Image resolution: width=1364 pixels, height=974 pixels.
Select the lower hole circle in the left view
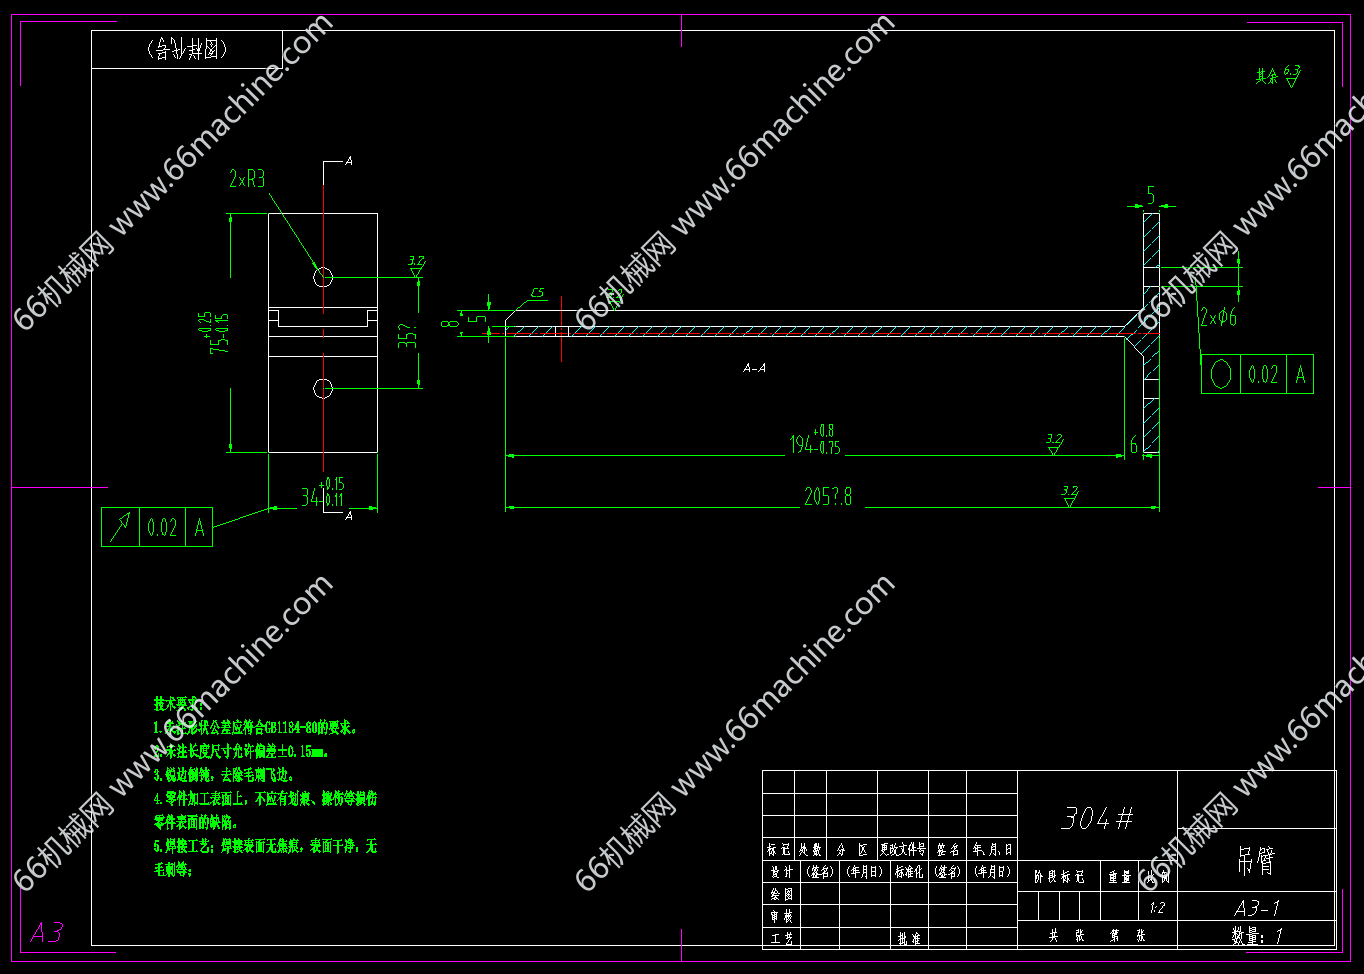point(322,388)
